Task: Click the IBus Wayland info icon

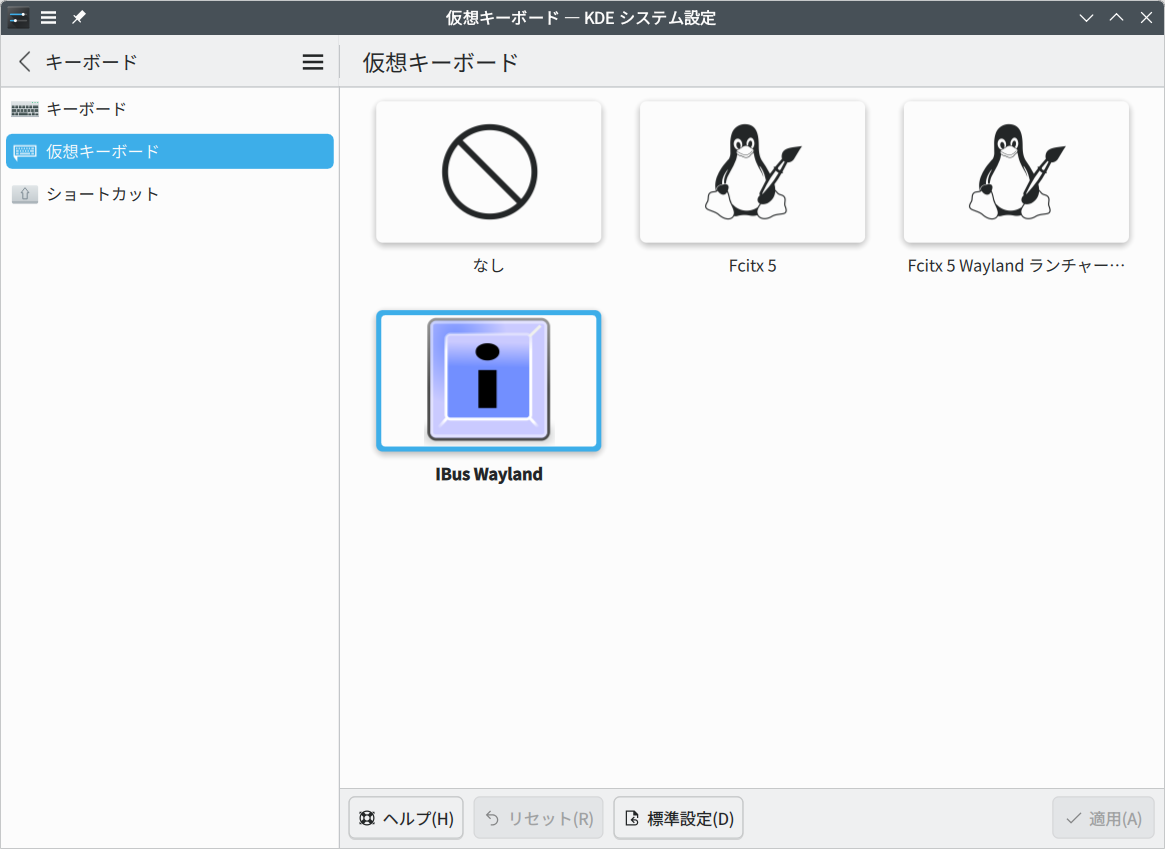Action: (x=489, y=380)
